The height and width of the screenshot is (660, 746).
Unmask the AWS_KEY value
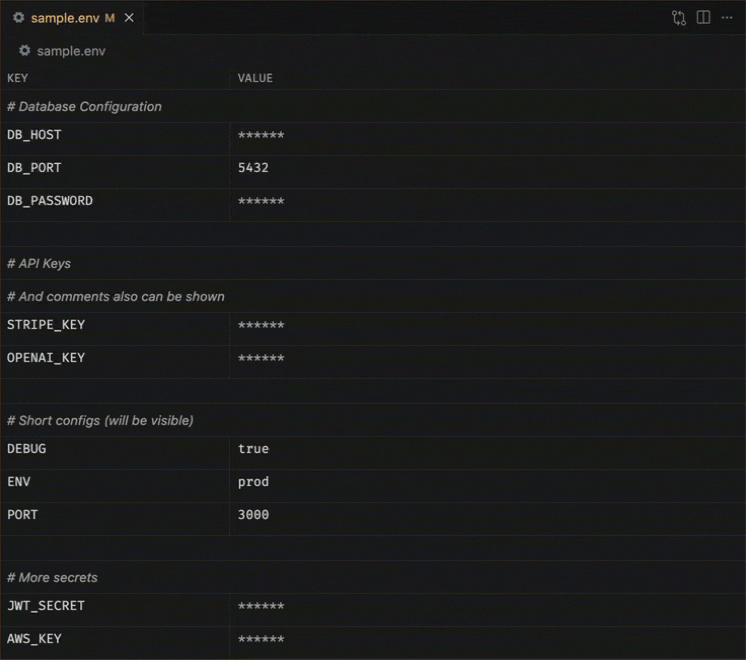261,640
